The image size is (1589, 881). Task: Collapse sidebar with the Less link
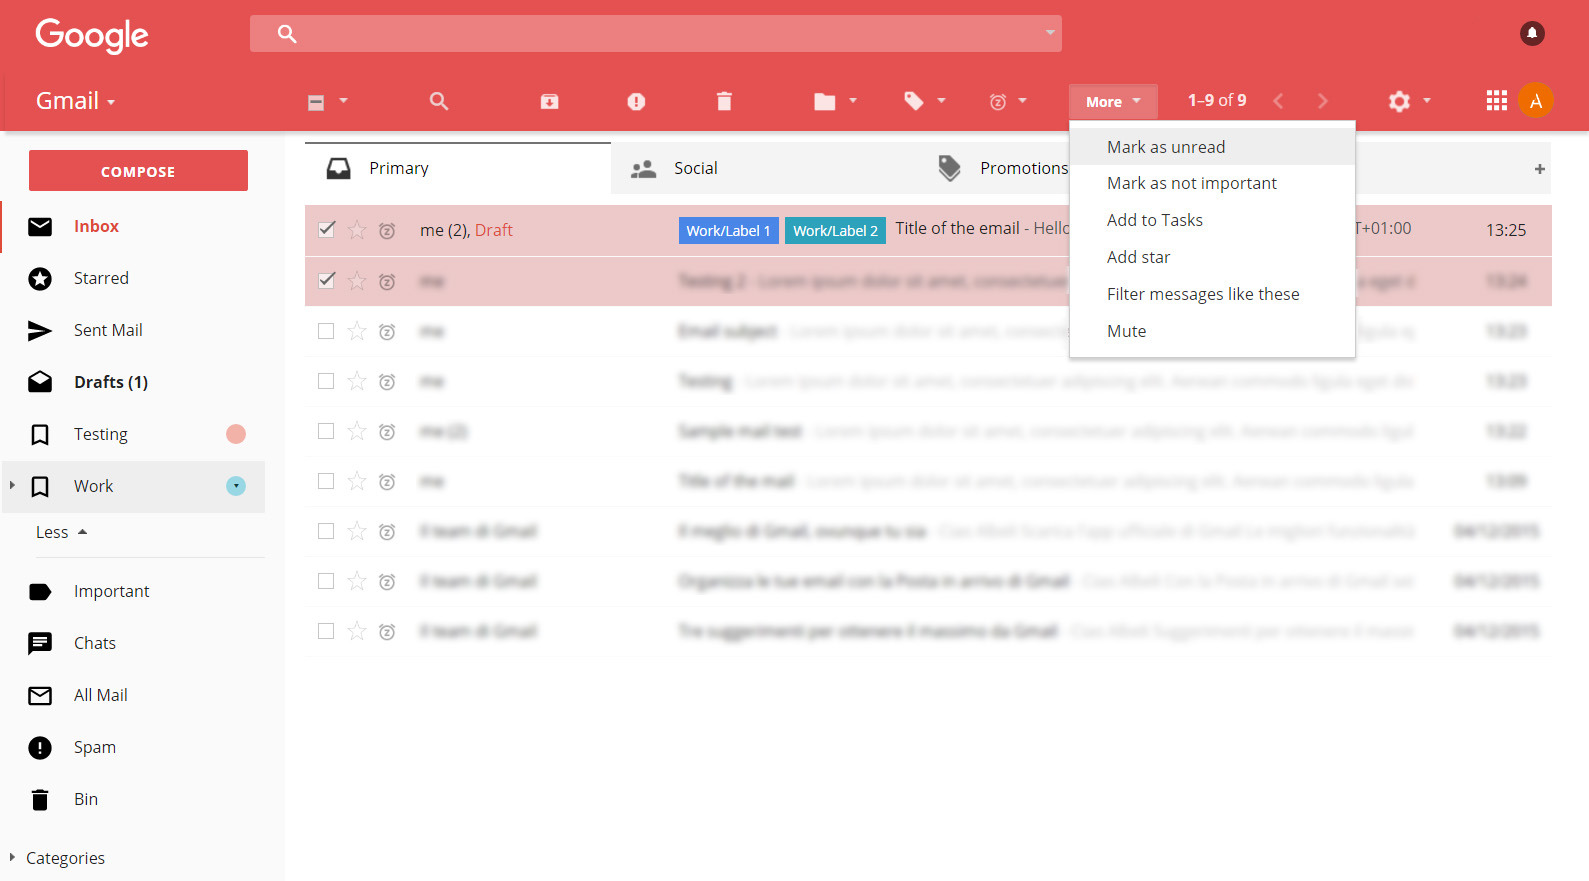(x=62, y=532)
